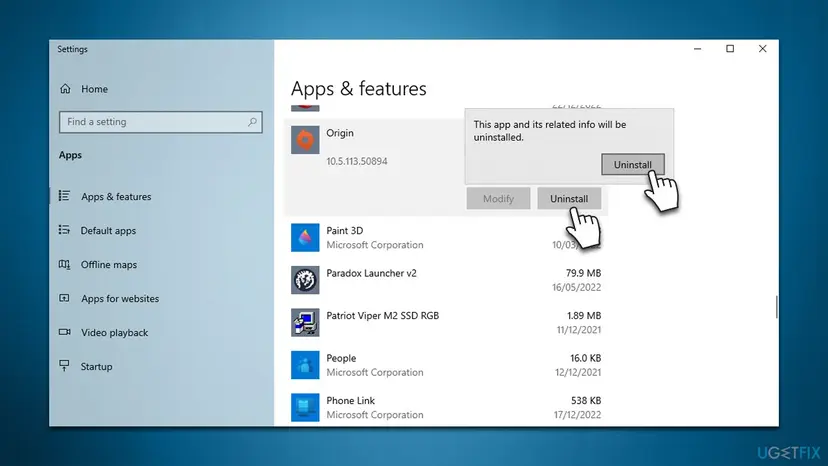828x466 pixels.
Task: Select Apps & features in sidebar
Action: (116, 197)
